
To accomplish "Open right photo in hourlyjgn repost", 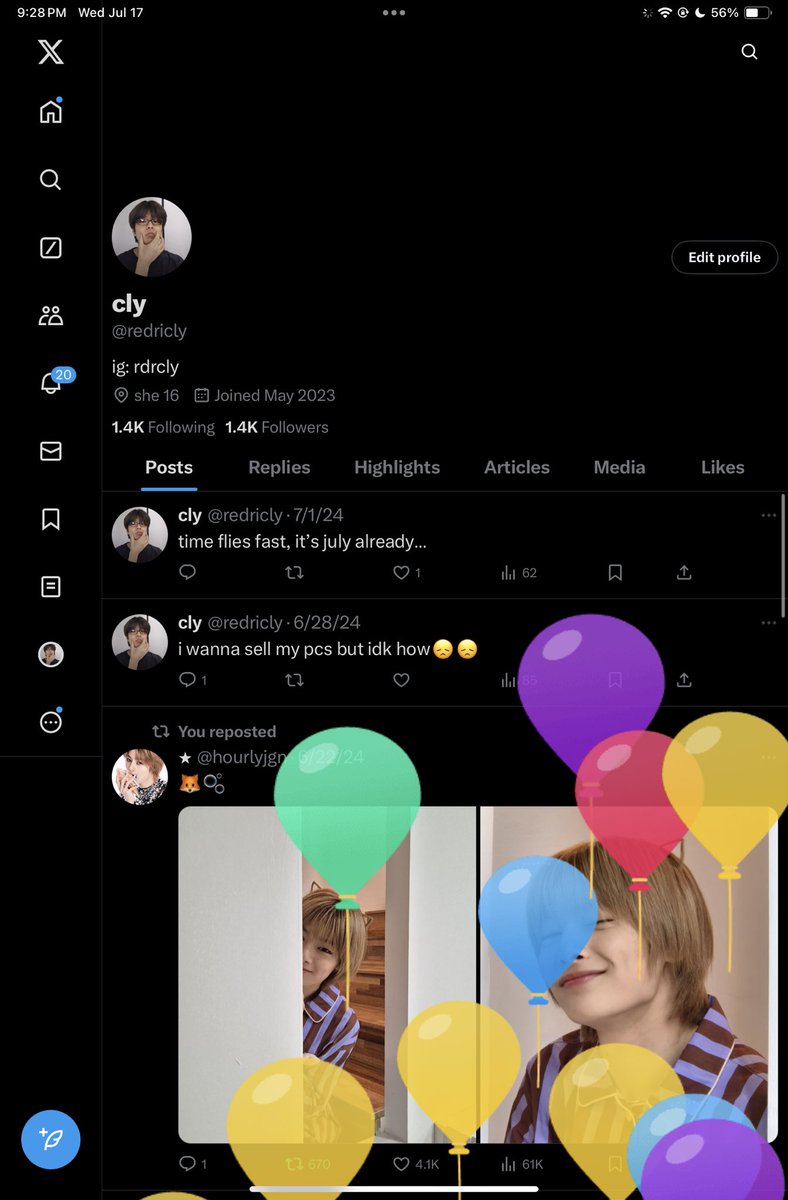I will tap(629, 975).
